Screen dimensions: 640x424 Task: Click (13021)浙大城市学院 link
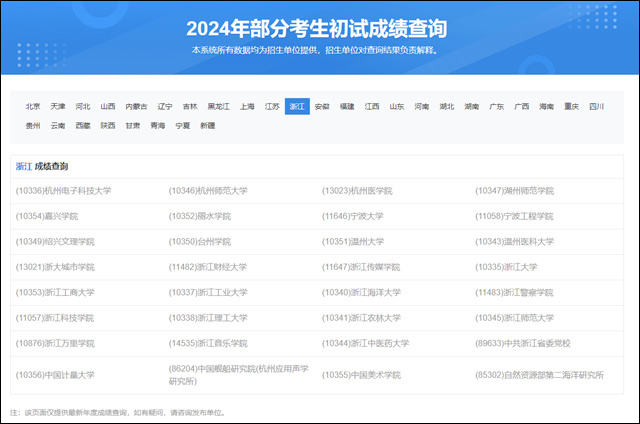pos(55,267)
